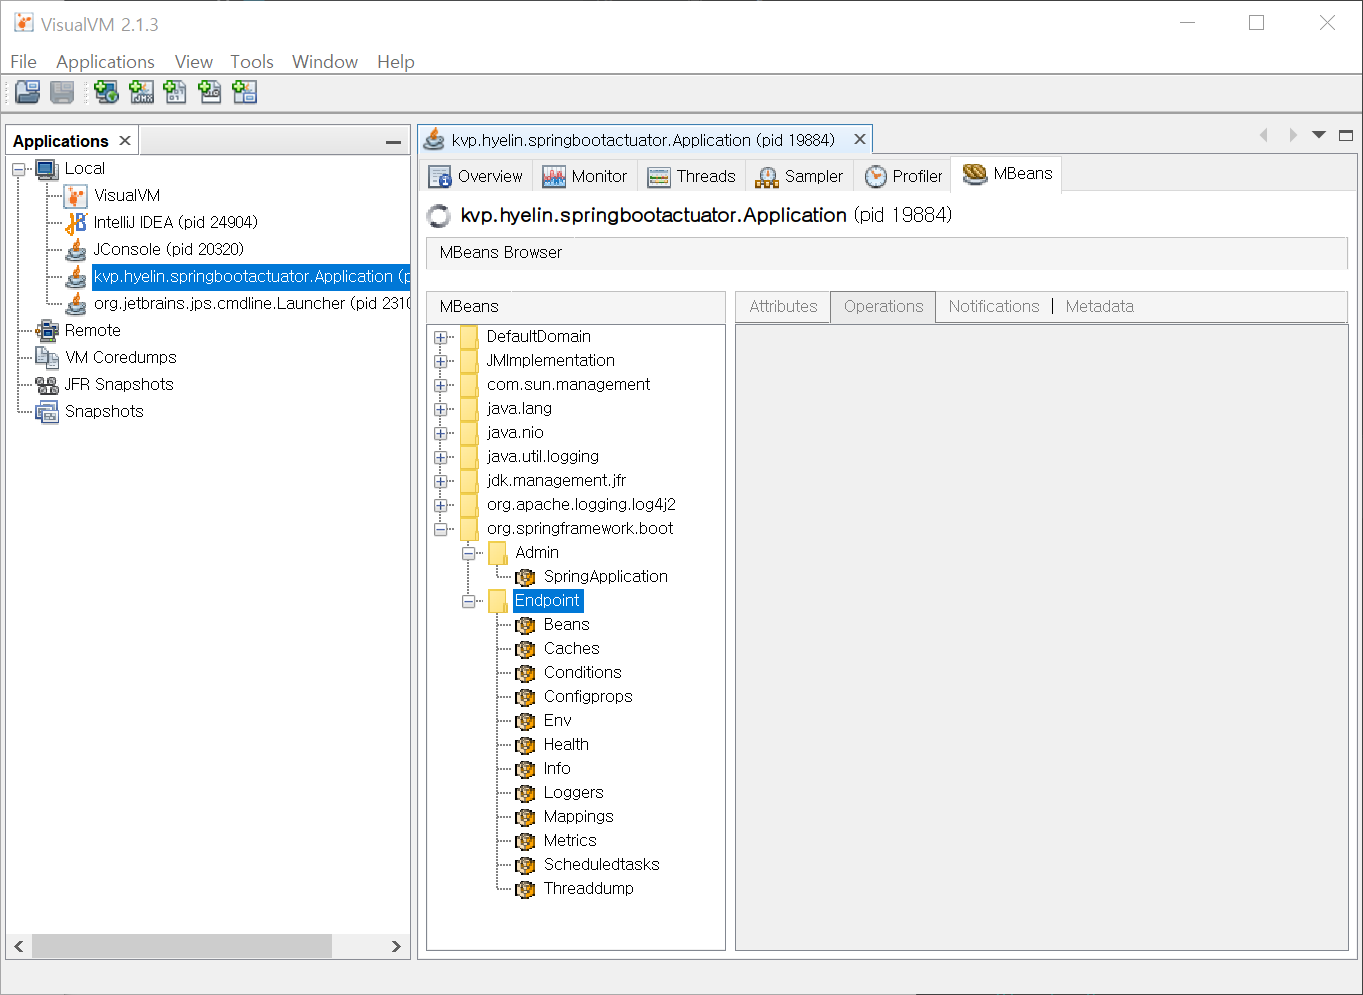Image resolution: width=1363 pixels, height=995 pixels.
Task: Click the Add Remote Host toolbar icon
Action: [x=106, y=92]
